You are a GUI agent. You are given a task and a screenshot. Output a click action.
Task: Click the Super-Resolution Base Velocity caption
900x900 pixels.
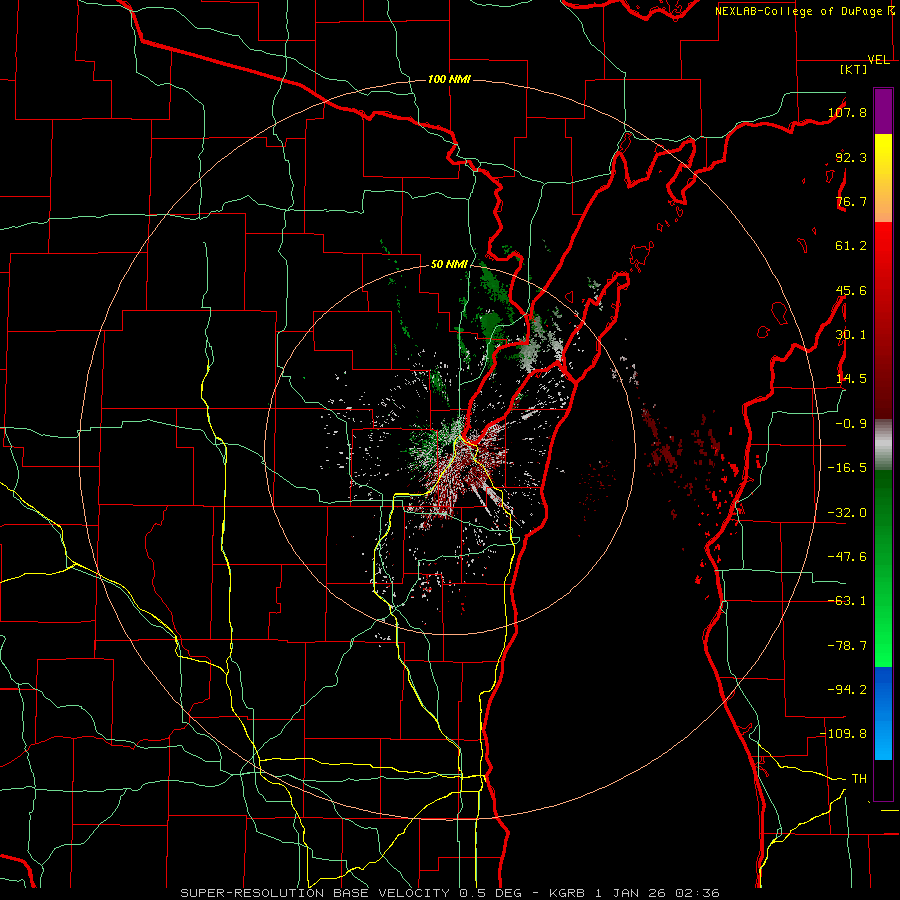(450, 893)
